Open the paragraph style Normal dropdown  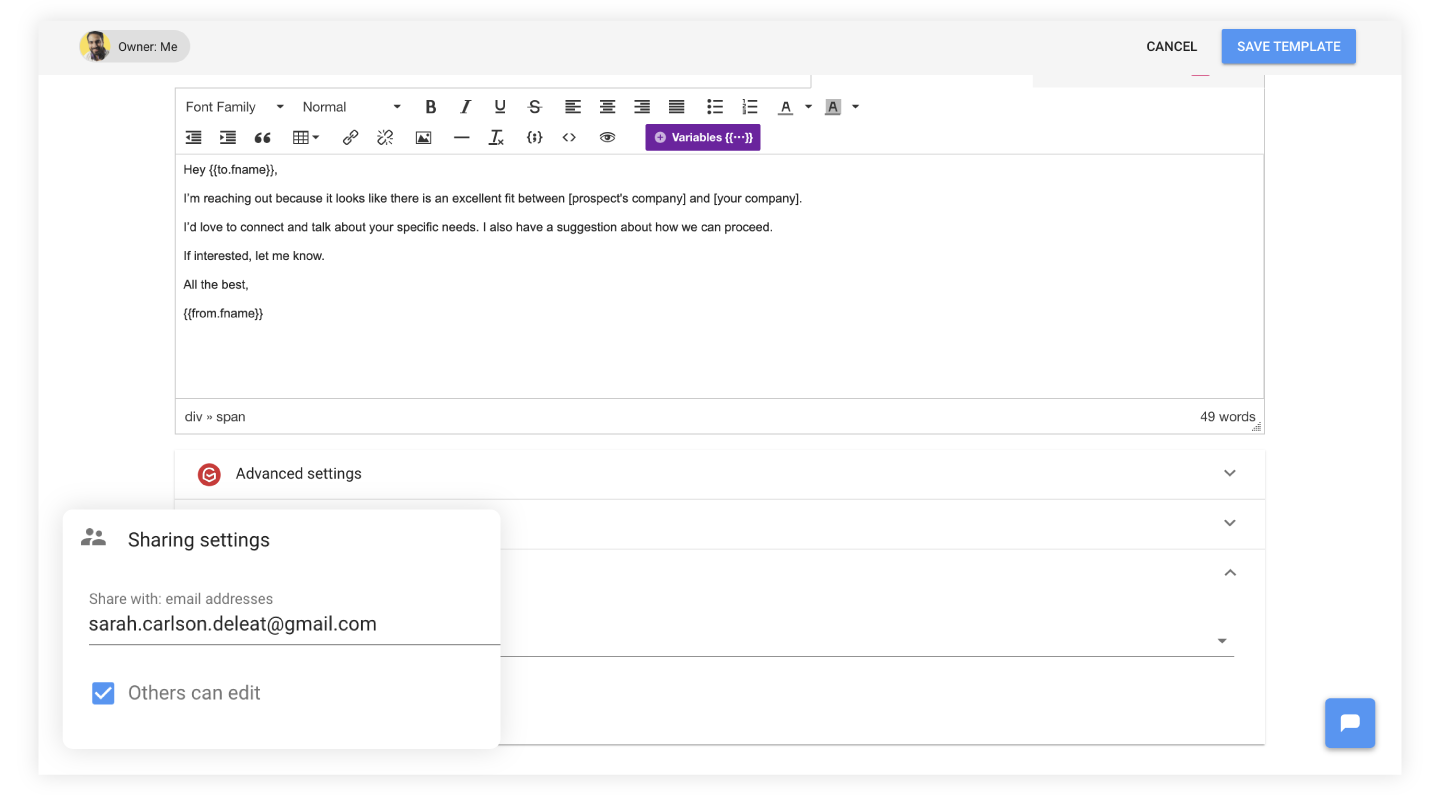[352, 106]
